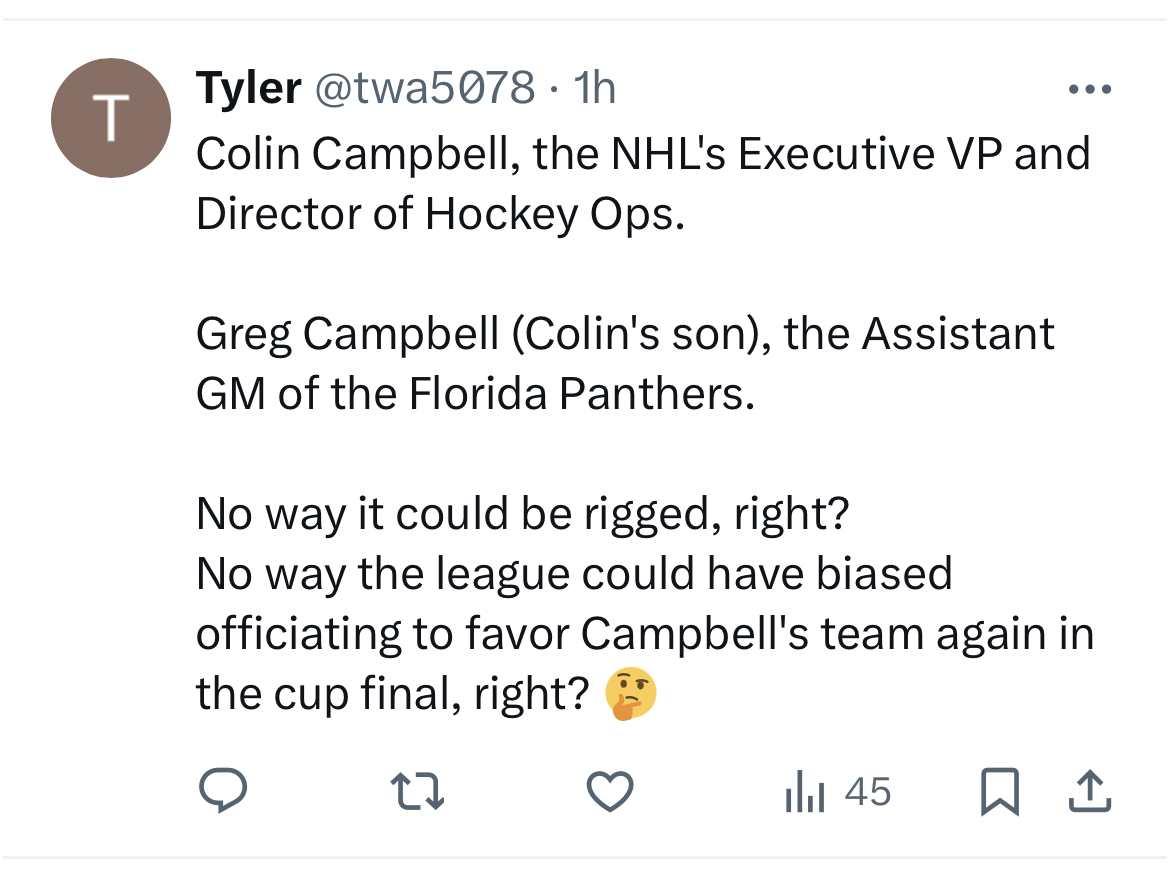The height and width of the screenshot is (879, 1170).
Task: Visit Tyler's profile via the display name
Action: (x=248, y=88)
